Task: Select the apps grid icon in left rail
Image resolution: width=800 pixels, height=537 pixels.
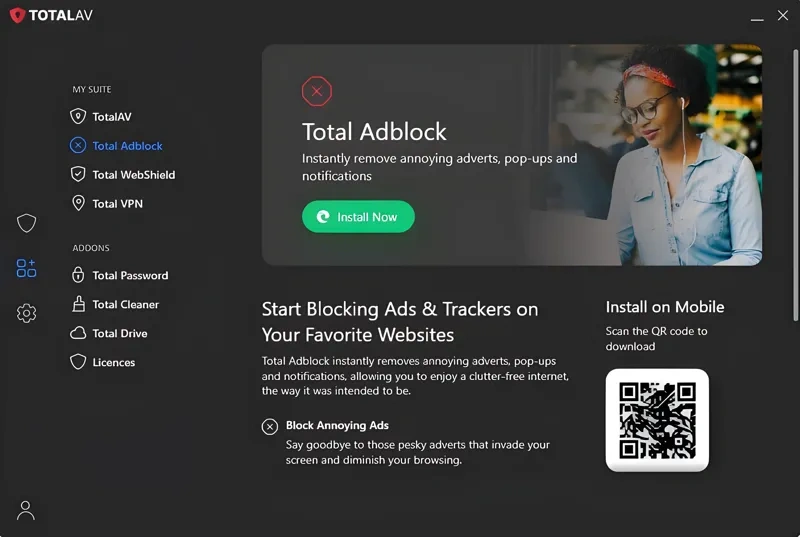Action: click(x=27, y=268)
